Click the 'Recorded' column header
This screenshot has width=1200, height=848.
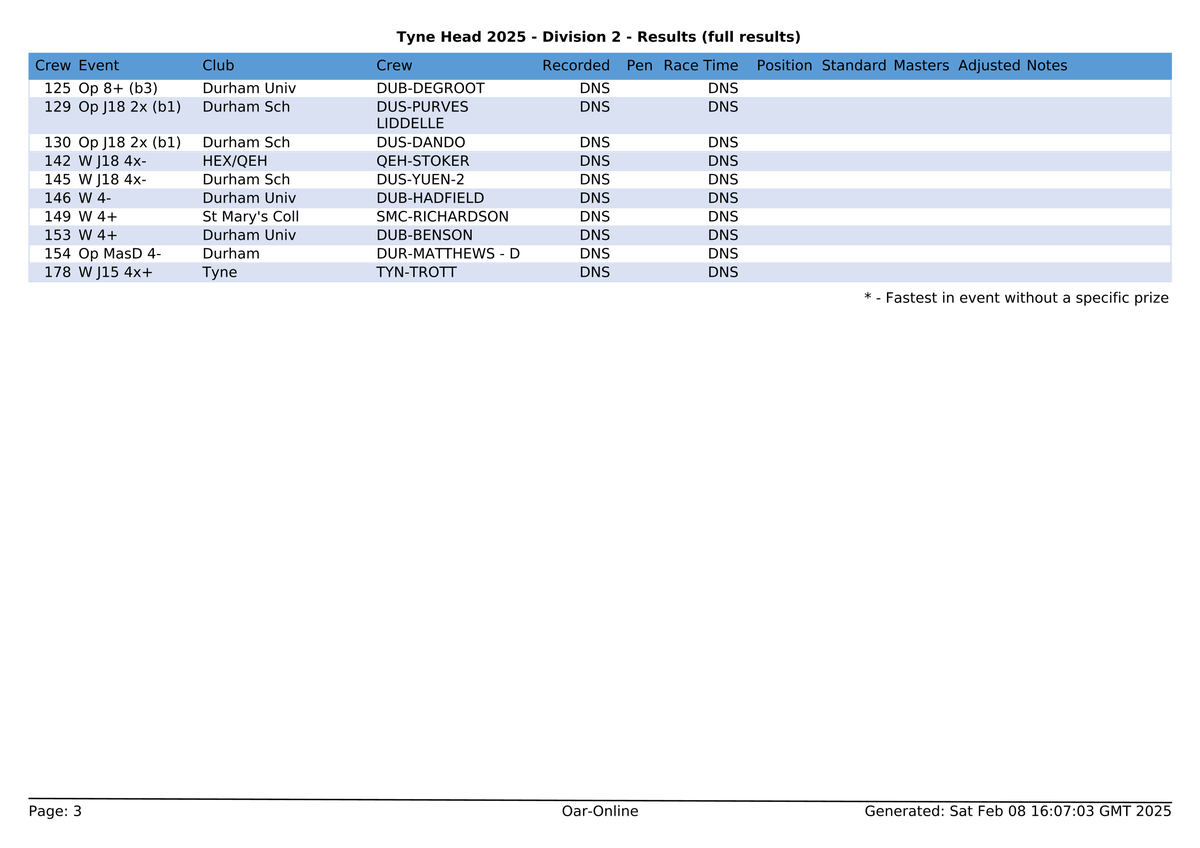(576, 66)
